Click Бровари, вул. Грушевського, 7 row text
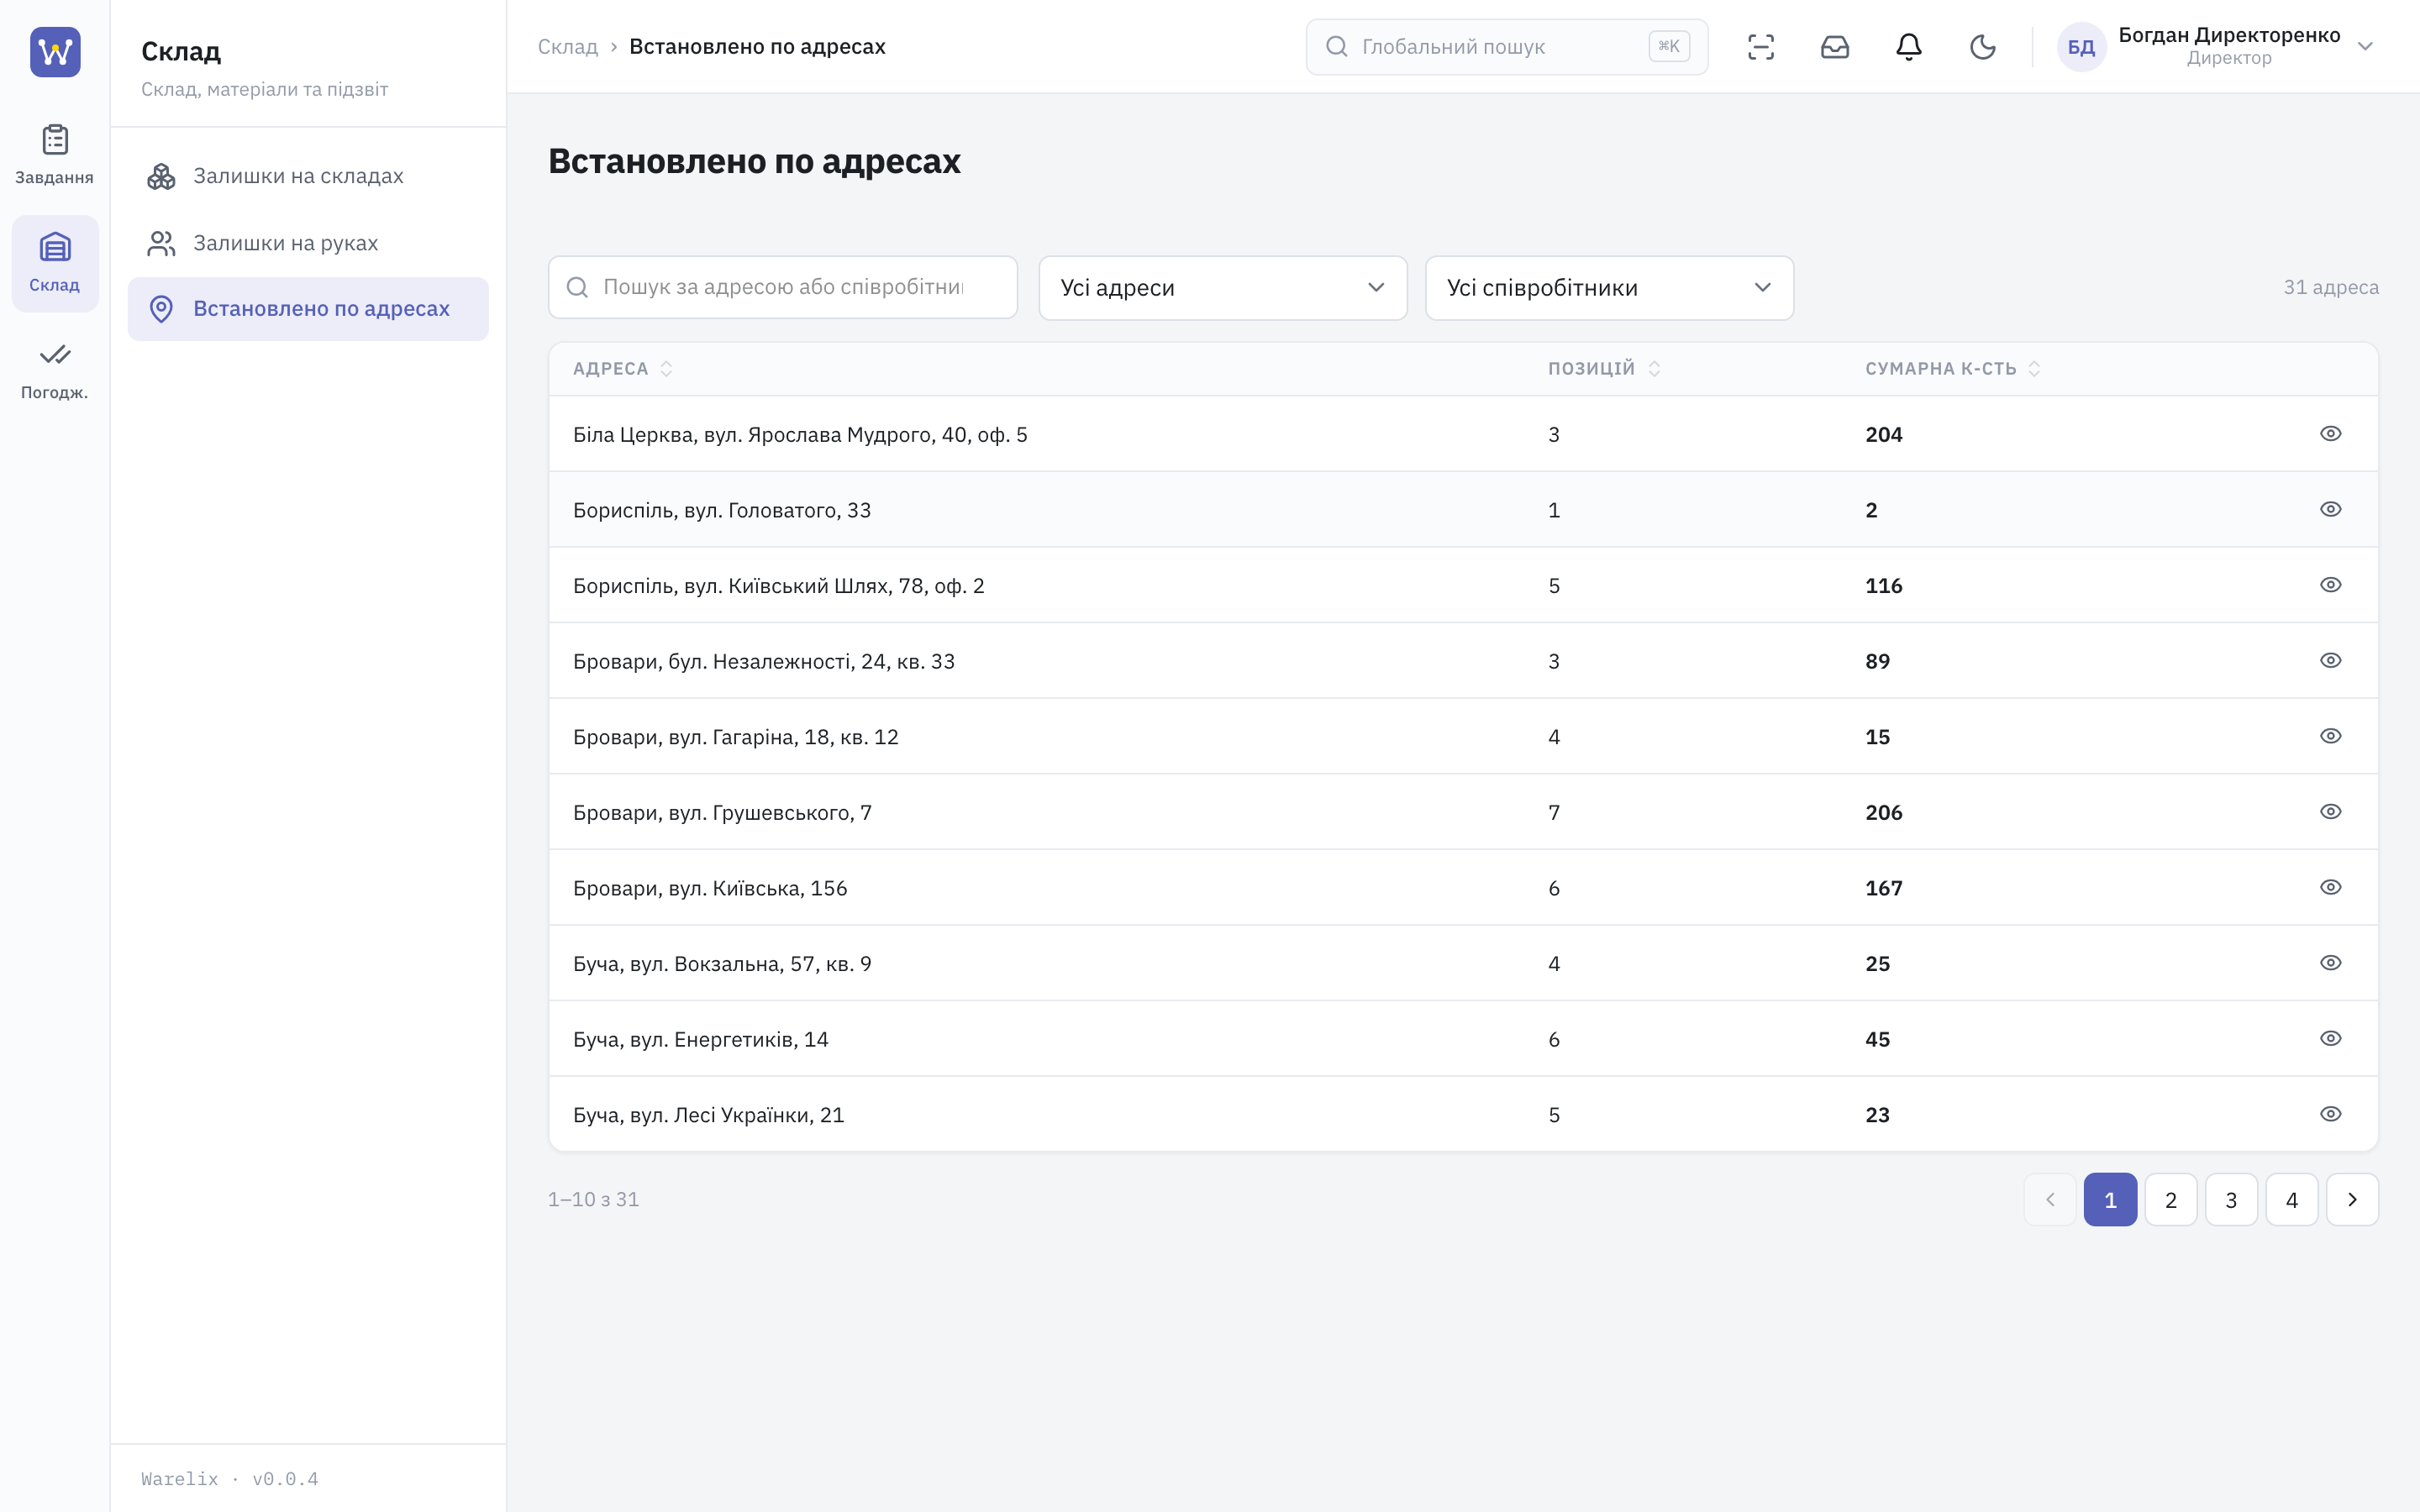The height and width of the screenshot is (1512, 2420). tap(722, 813)
